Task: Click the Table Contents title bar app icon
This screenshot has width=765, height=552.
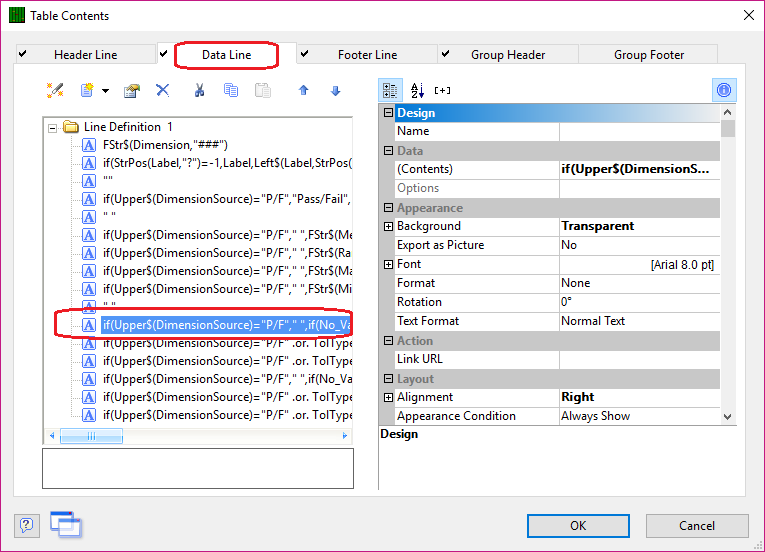Action: click(17, 16)
